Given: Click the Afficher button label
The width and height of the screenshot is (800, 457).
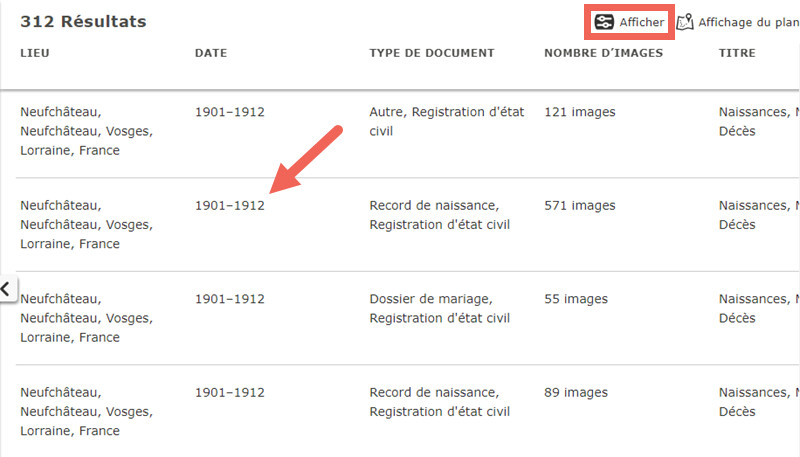Looking at the screenshot, I should click(x=642, y=22).
